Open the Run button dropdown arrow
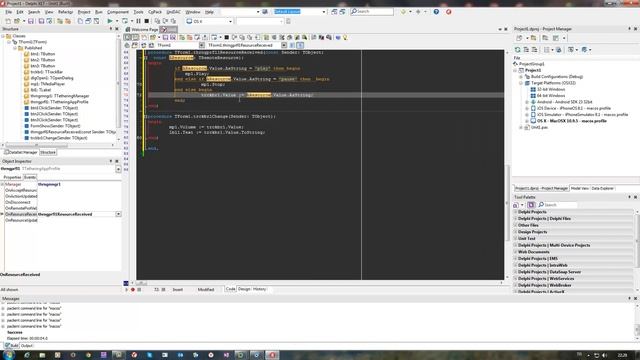This screenshot has height=360, width=640. tap(117, 21)
